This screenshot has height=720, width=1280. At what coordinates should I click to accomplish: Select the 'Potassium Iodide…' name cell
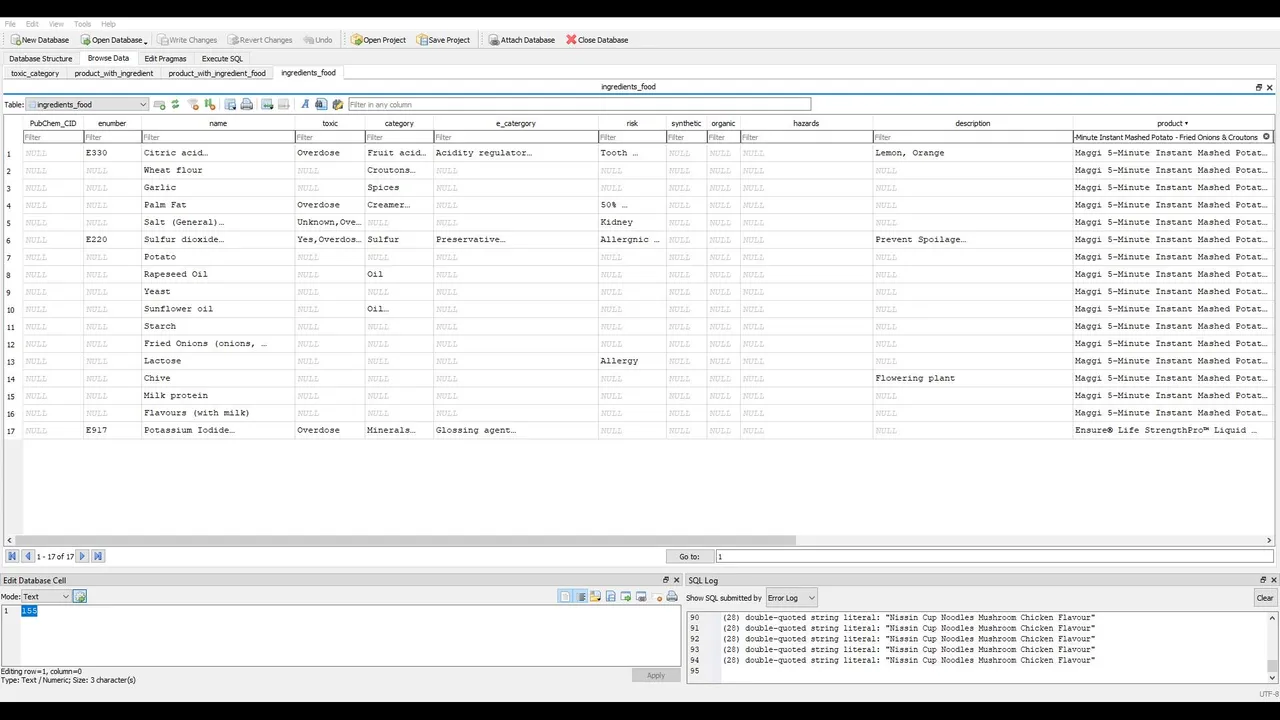click(218, 430)
